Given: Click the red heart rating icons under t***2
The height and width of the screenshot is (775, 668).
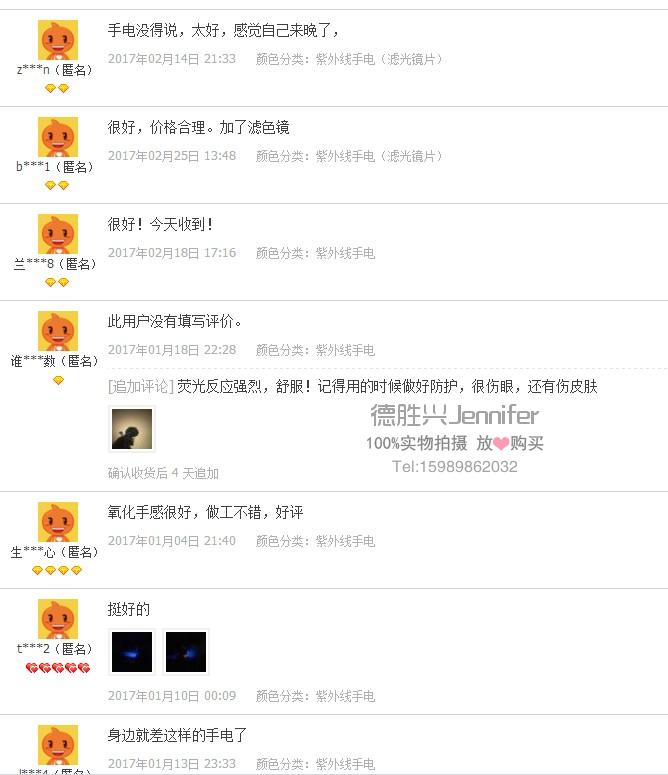Looking at the screenshot, I should click(58, 668).
